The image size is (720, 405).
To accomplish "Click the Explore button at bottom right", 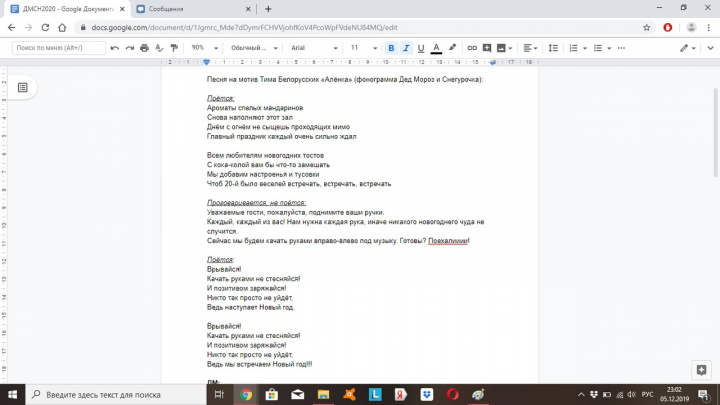I will pos(701,370).
